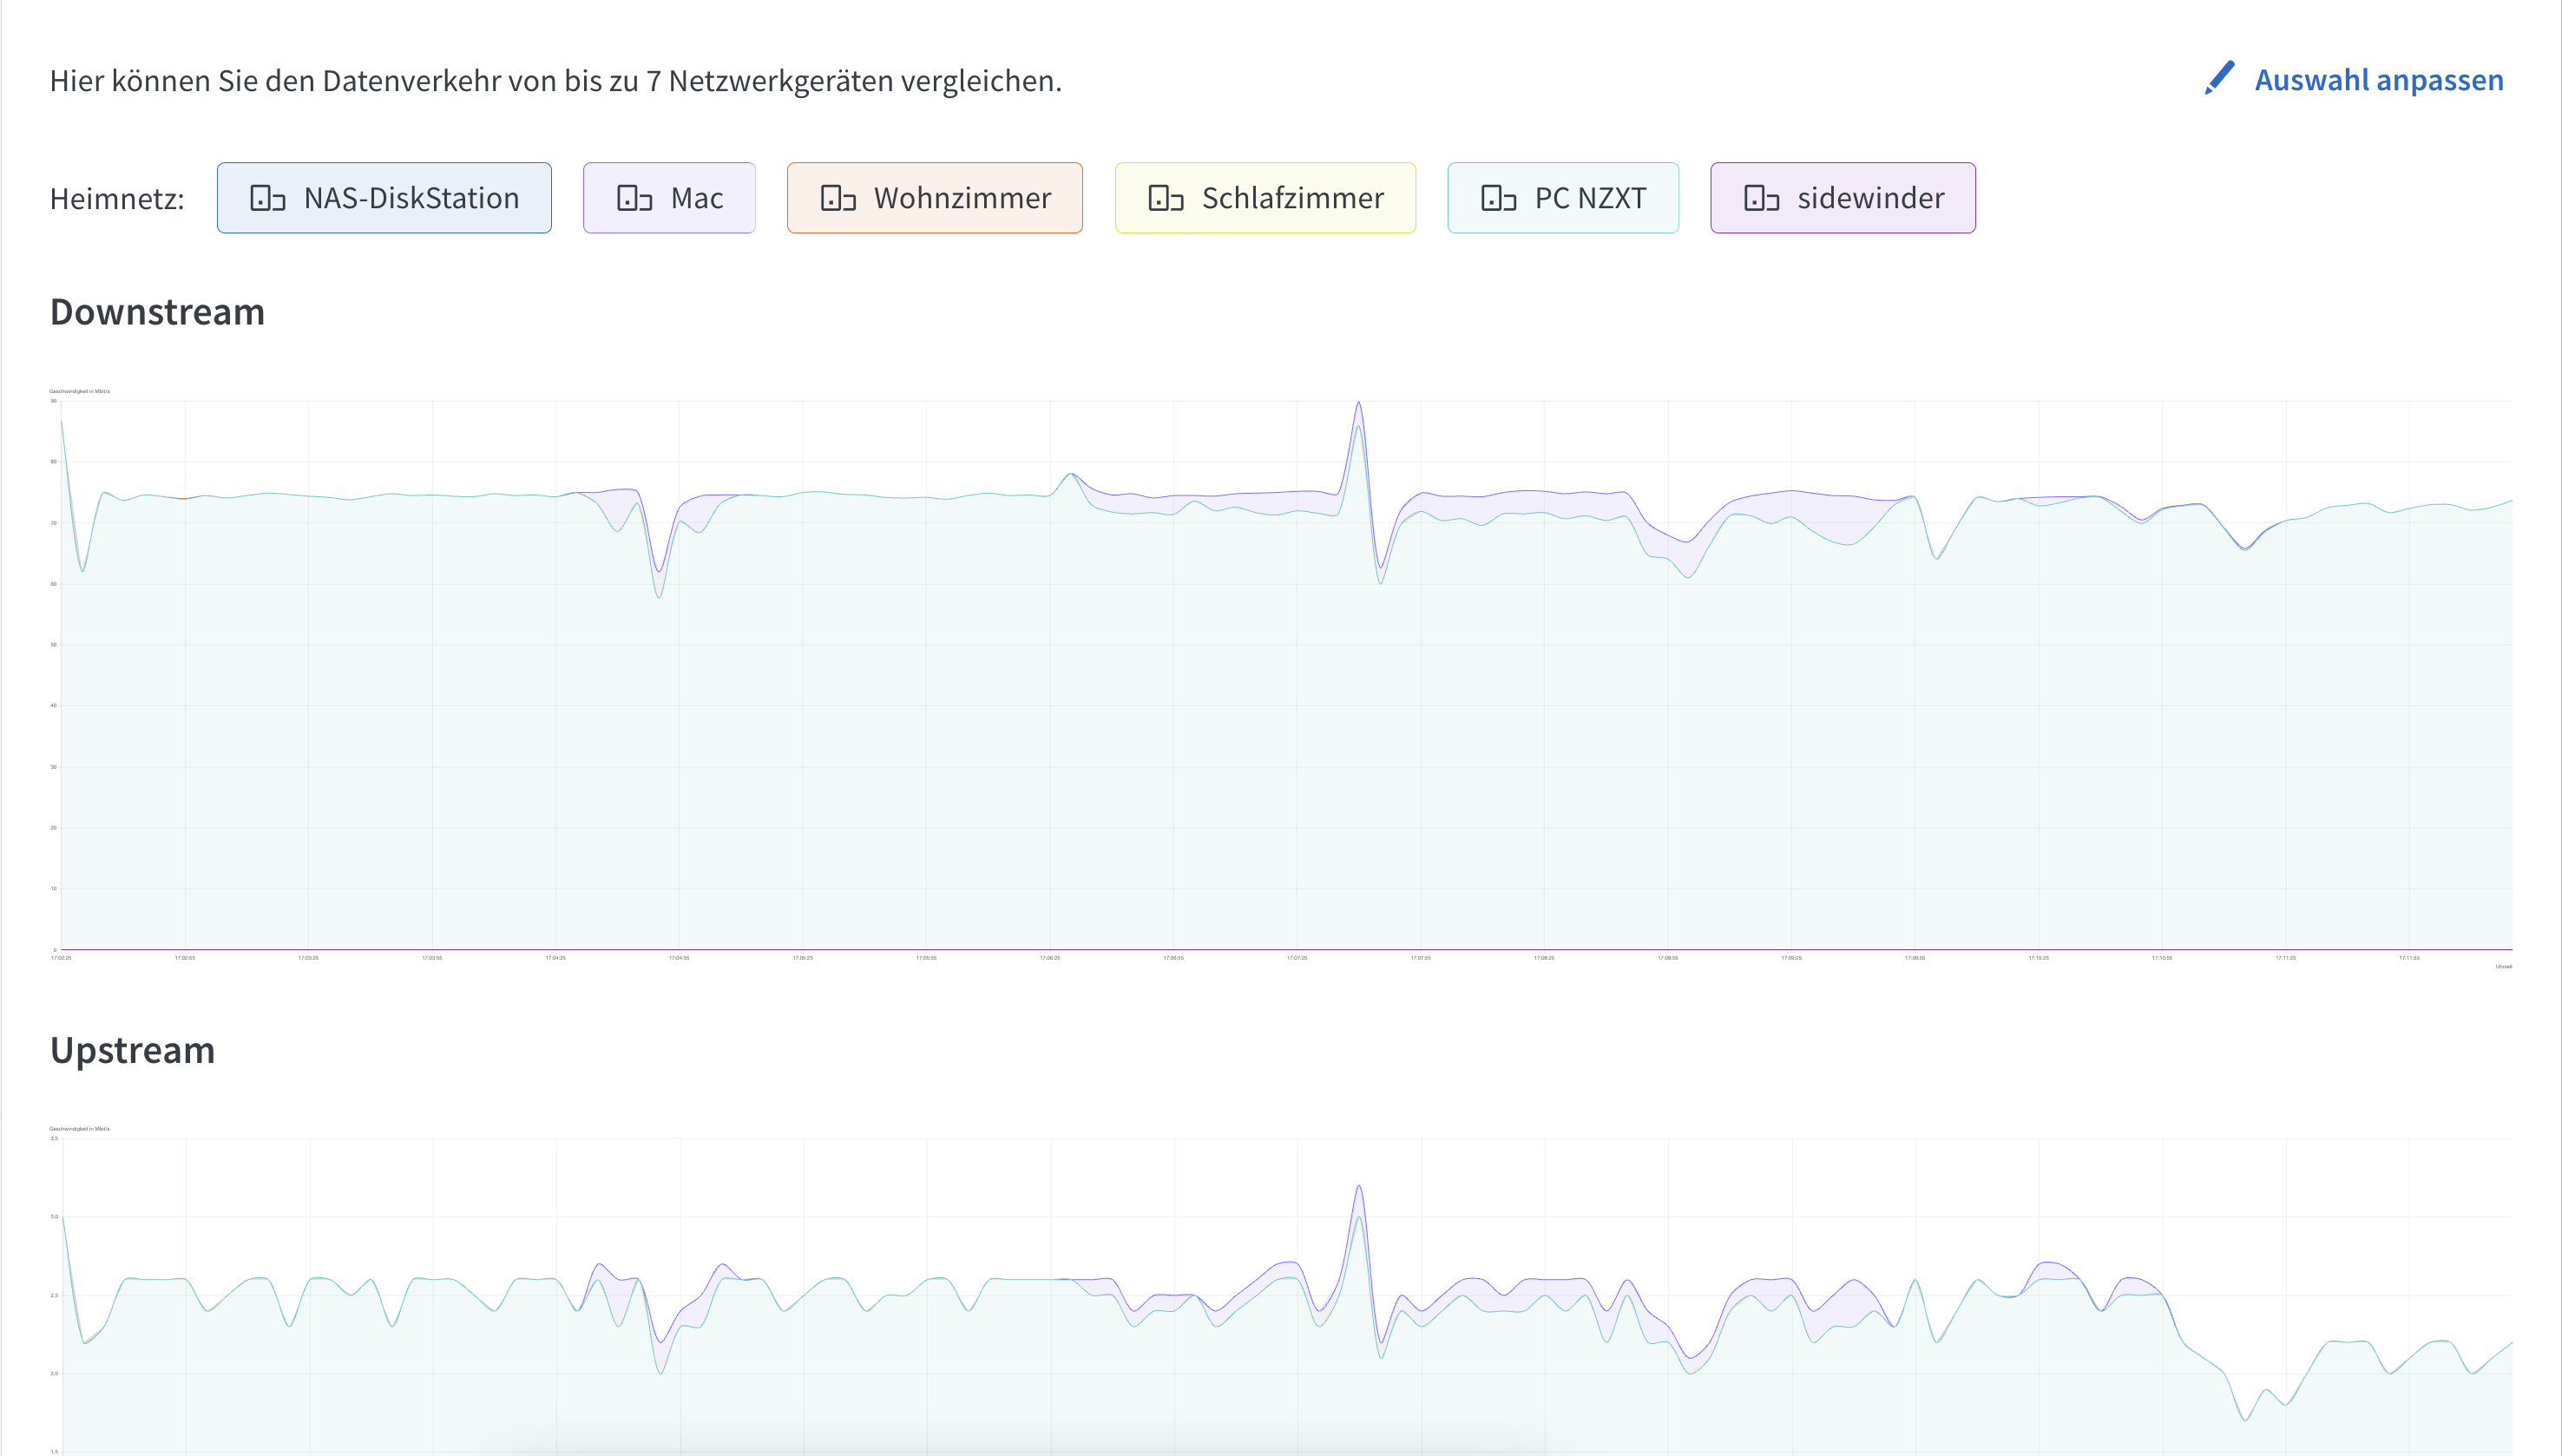Select the sidewinder device label
Image resolution: width=2562 pixels, height=1456 pixels.
(x=1870, y=198)
